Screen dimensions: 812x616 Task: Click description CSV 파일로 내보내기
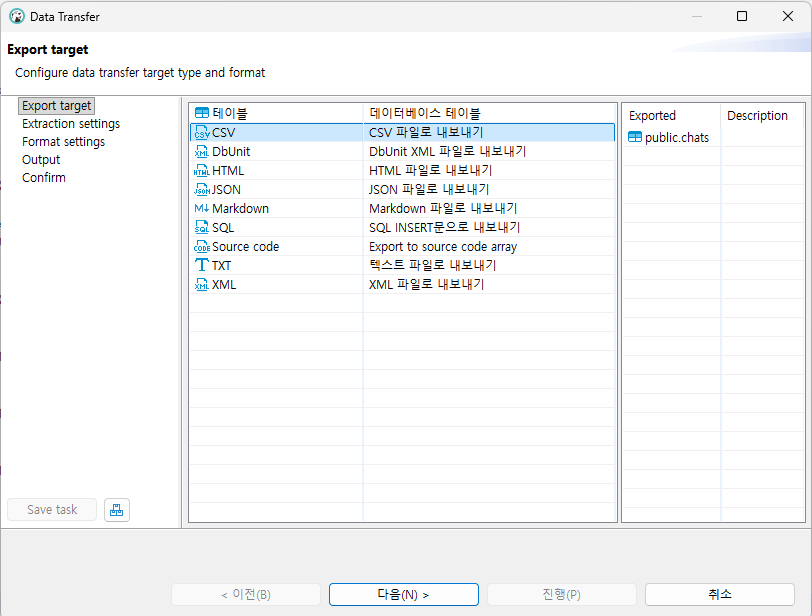[426, 133]
